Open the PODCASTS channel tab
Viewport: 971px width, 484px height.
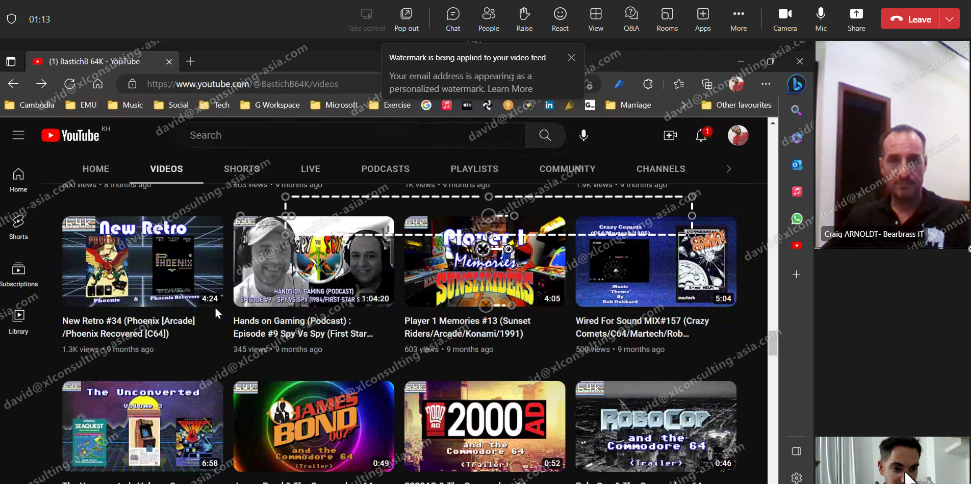point(385,169)
